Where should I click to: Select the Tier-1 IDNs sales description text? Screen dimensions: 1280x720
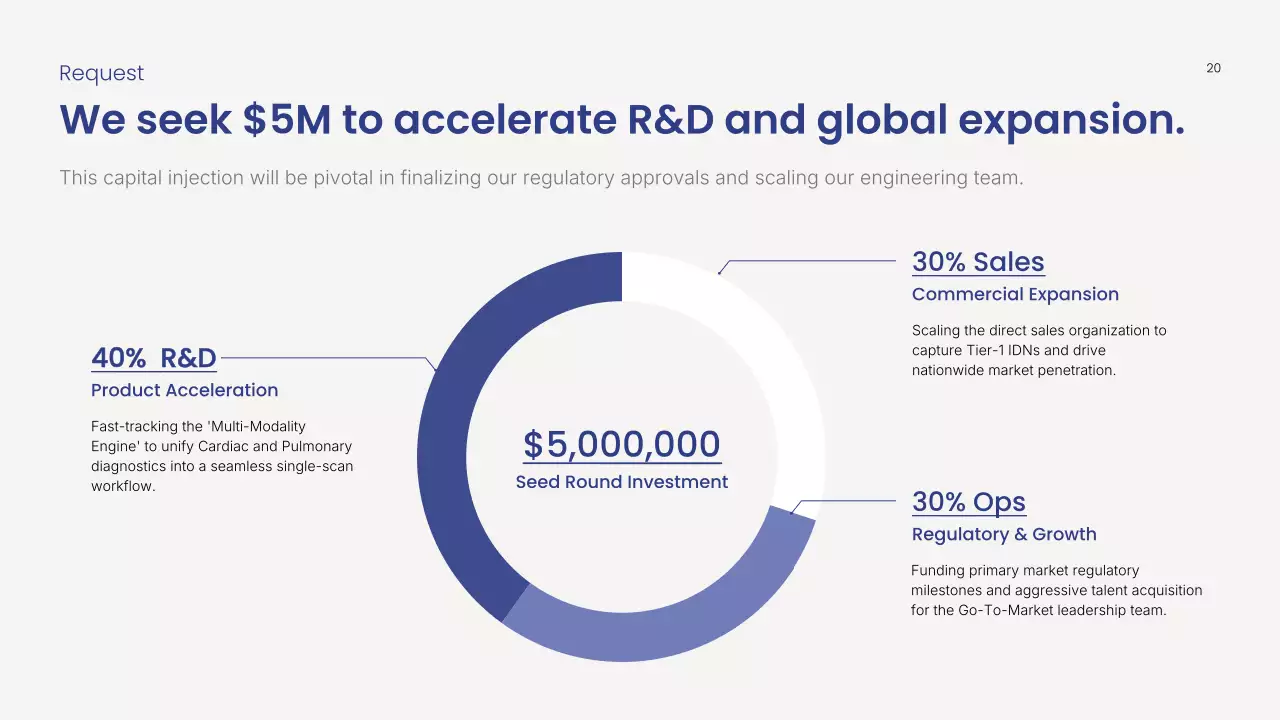click(x=1038, y=350)
